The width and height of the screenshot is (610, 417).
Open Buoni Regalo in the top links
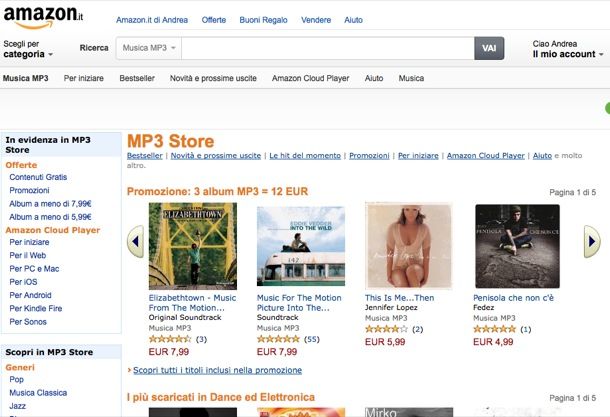(x=263, y=20)
